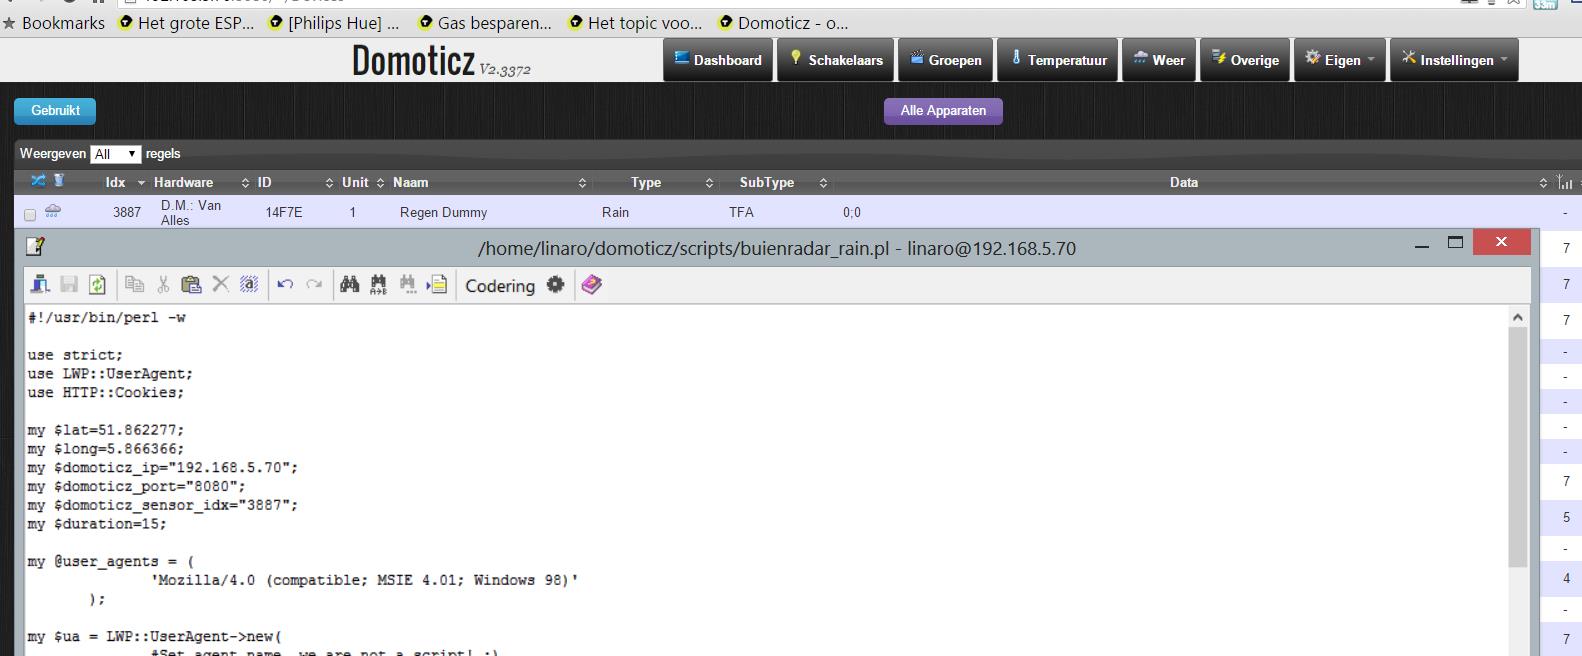
Task: Click the blue Gebruikt button
Action: [55, 111]
